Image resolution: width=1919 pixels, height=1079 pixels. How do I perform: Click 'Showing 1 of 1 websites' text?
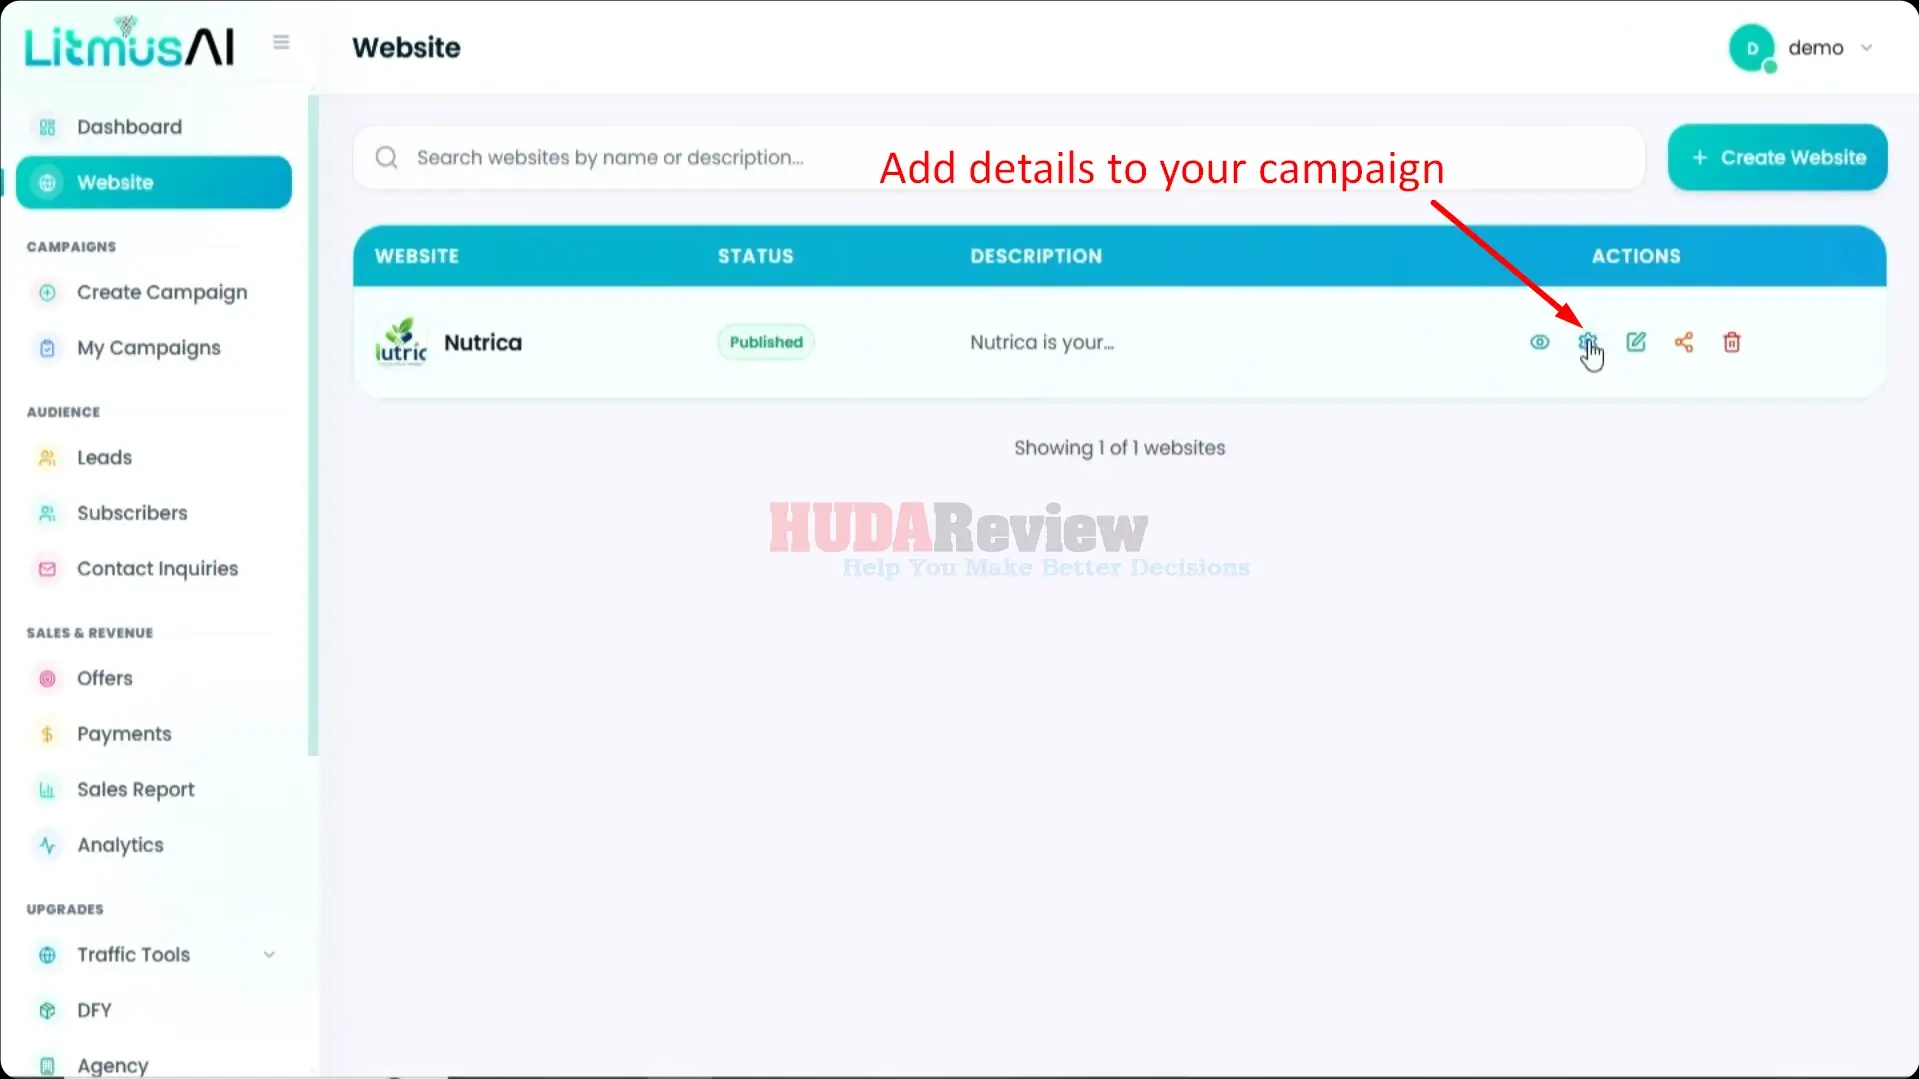pos(1119,448)
